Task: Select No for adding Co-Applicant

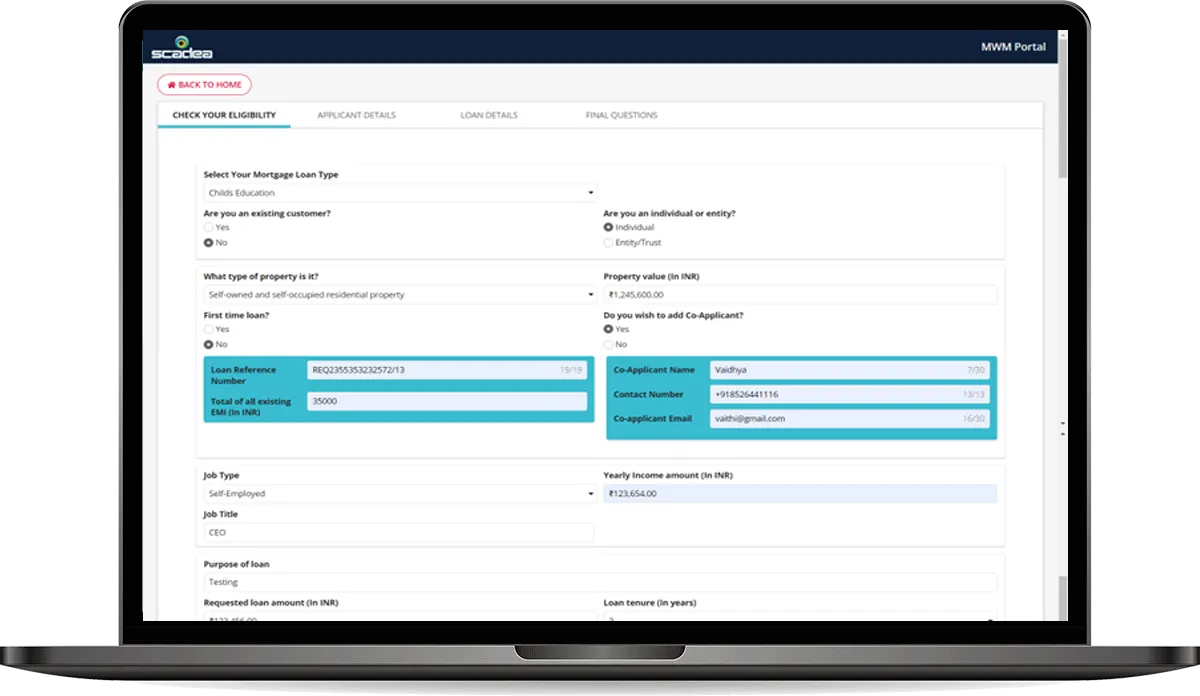Action: 609,344
